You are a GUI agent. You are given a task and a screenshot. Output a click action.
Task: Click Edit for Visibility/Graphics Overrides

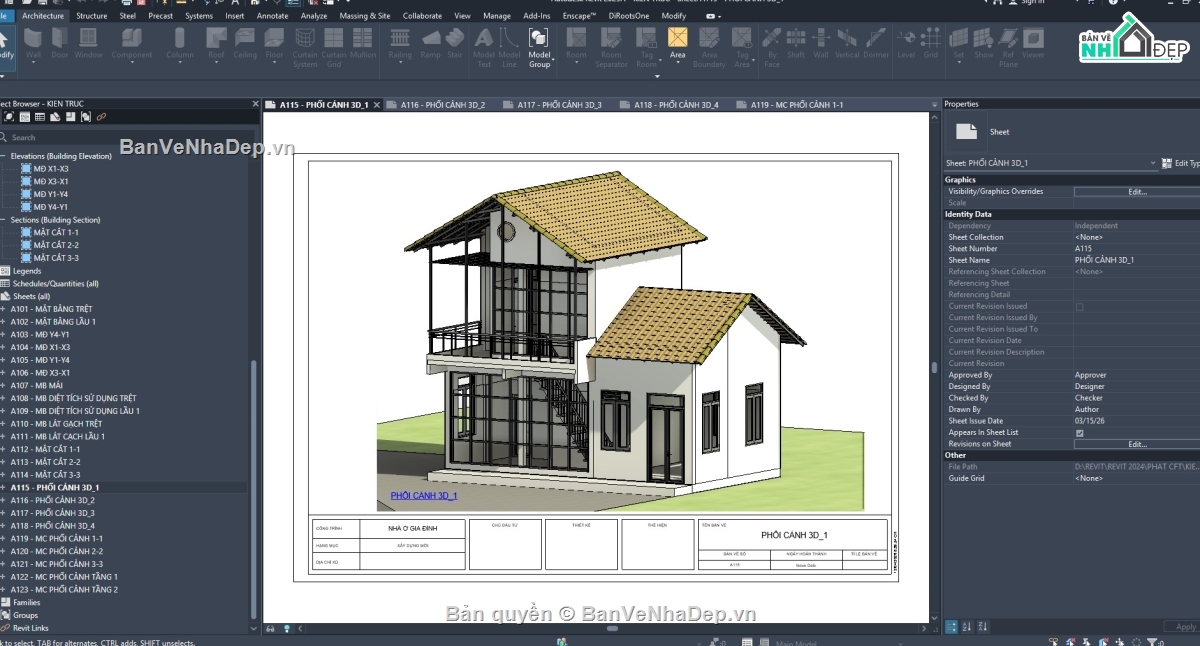(x=1137, y=191)
